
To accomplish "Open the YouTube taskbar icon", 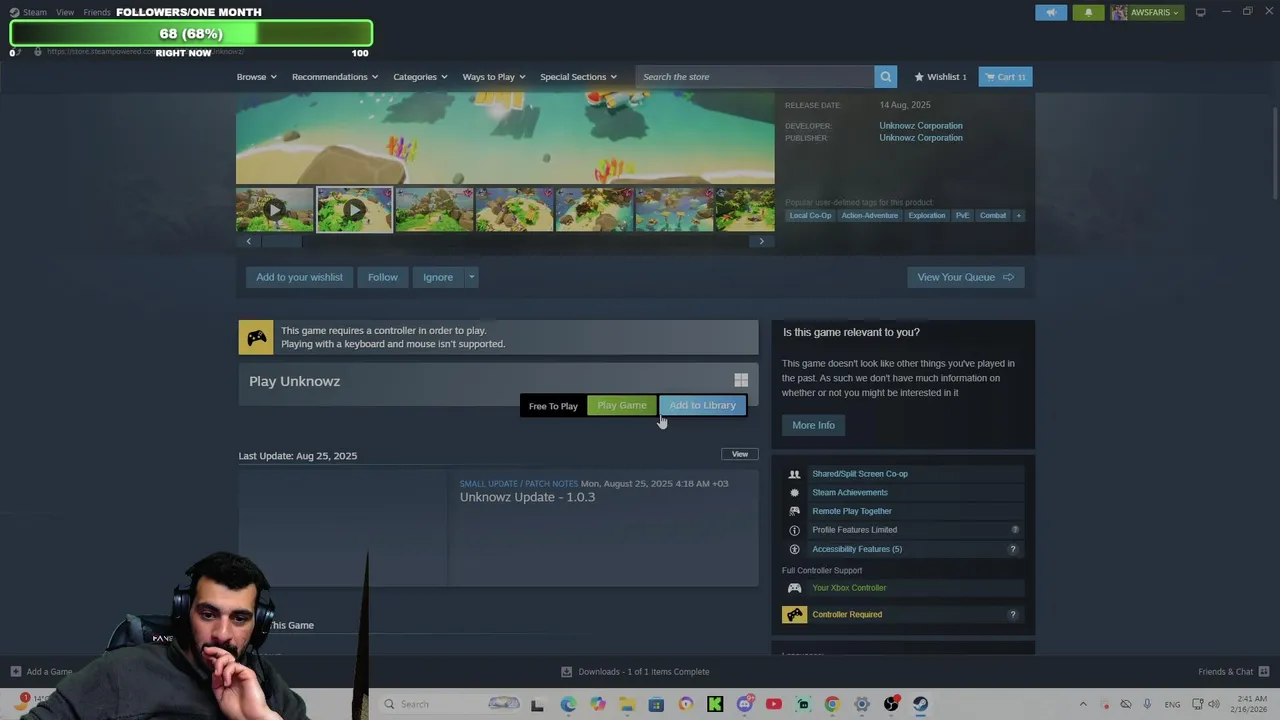I will pos(773,704).
